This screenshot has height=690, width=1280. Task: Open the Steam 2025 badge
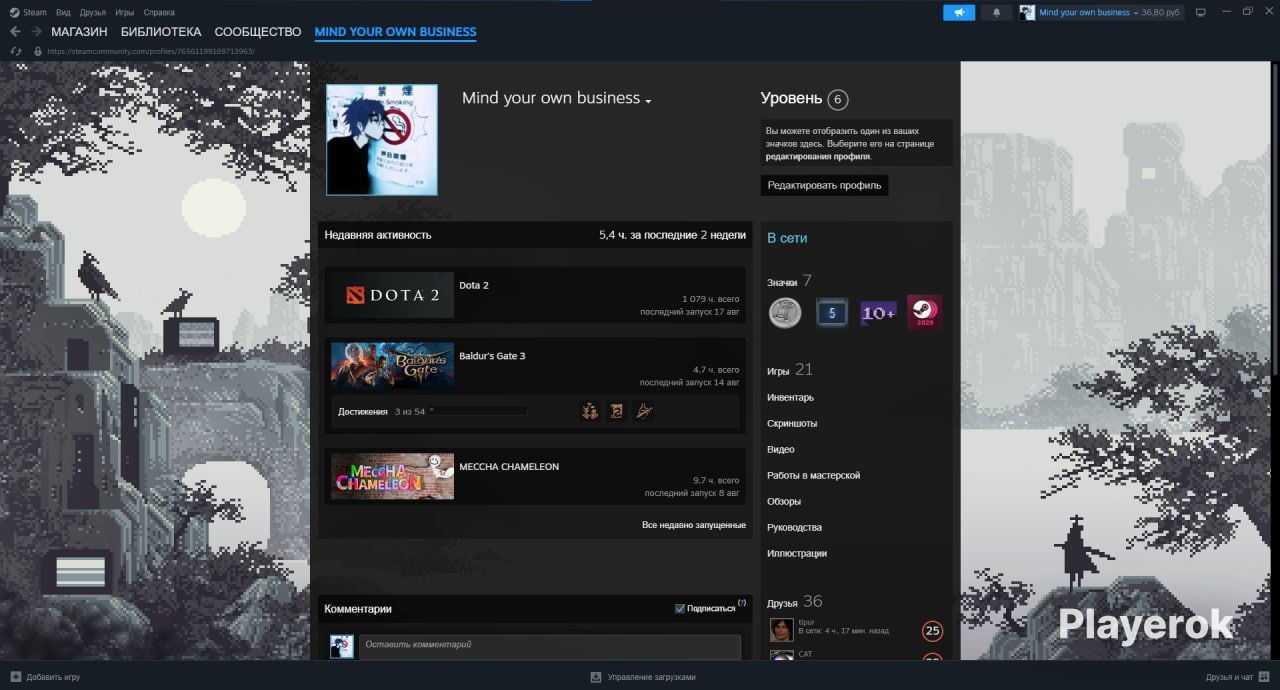924,313
